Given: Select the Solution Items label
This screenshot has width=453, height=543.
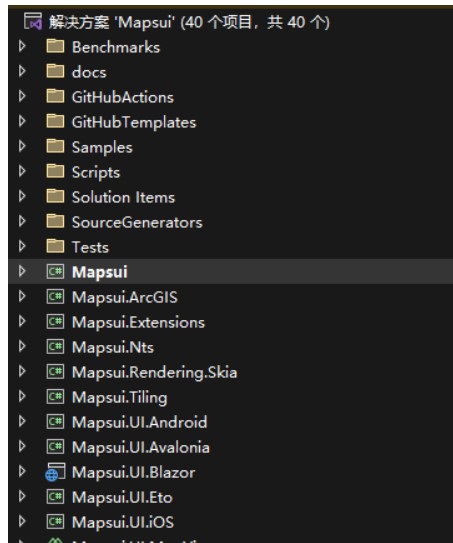Looking at the screenshot, I should pos(123,197).
